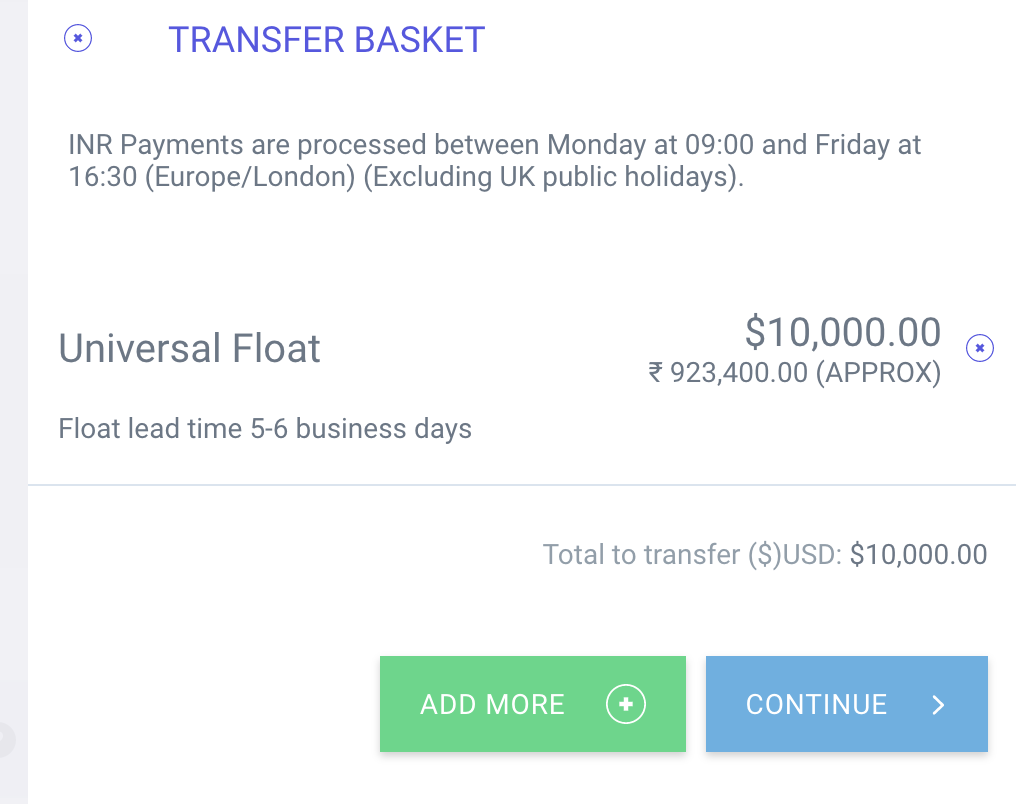Click the chevron arrow on Continue
This screenshot has width=1016, height=804.
[x=938, y=704]
